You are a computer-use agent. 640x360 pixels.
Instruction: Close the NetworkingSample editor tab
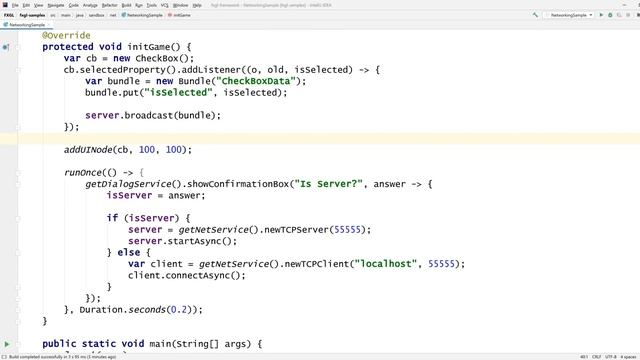49,25
